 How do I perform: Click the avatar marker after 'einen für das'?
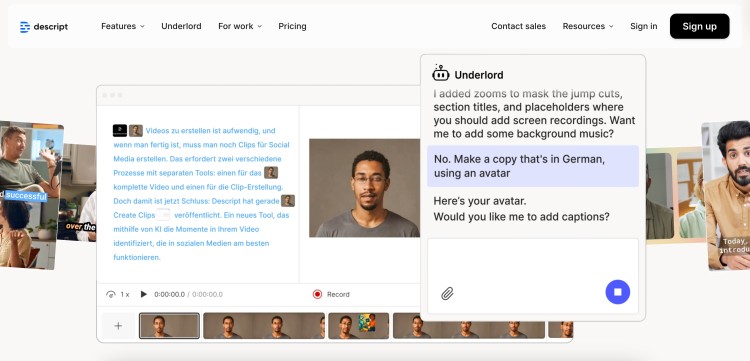pos(271,173)
